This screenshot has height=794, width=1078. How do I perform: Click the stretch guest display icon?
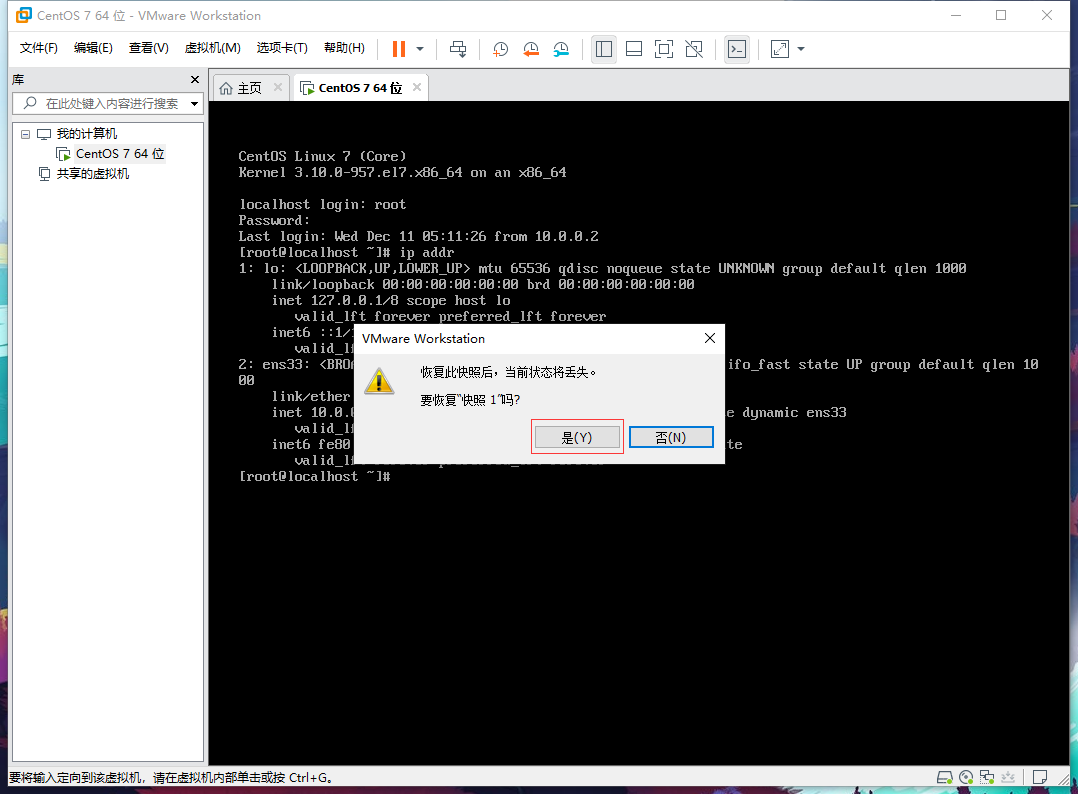click(780, 49)
